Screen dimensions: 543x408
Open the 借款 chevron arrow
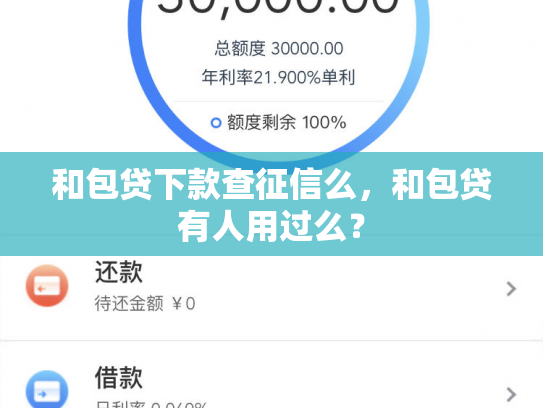pyautogui.click(x=511, y=394)
